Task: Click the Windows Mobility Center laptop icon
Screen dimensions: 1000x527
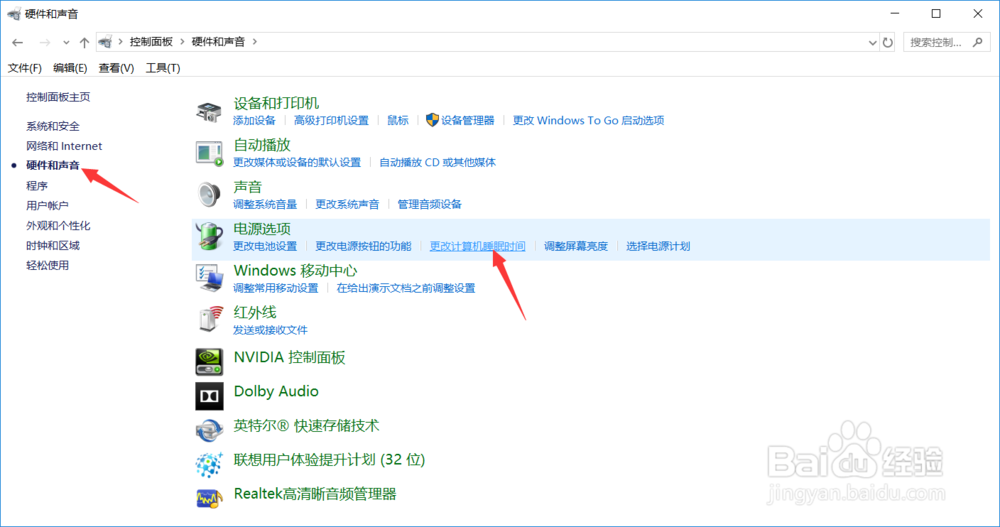Action: 209,279
